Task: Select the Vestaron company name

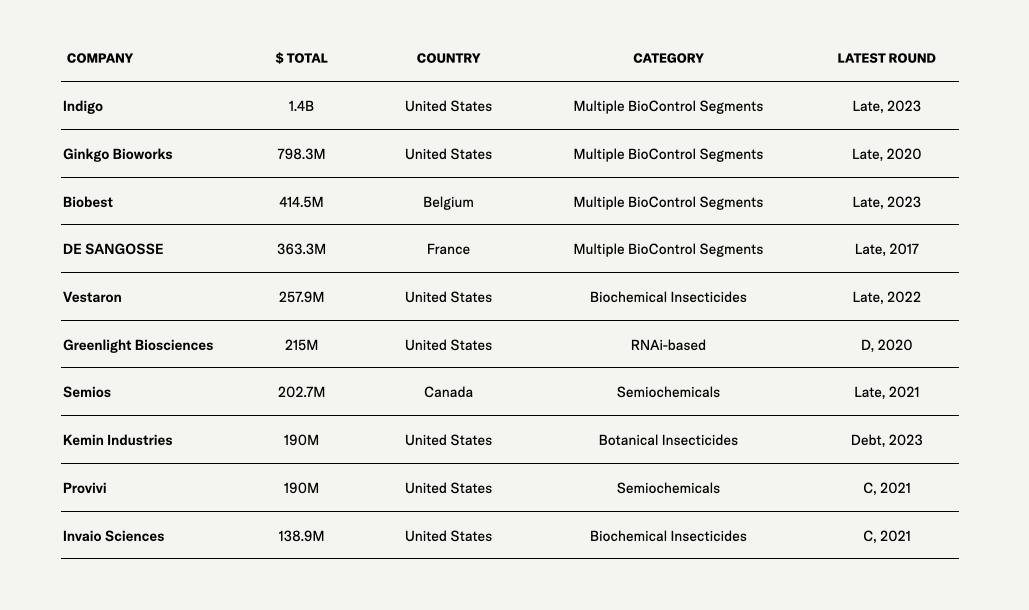Action: pos(92,297)
